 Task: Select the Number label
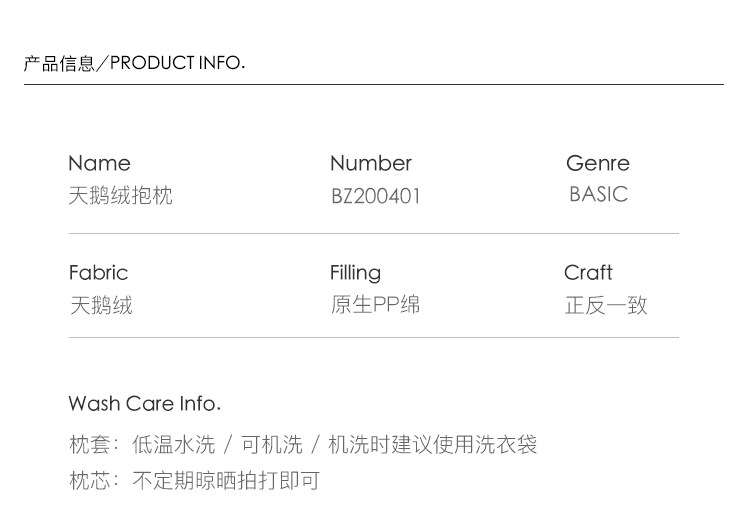pyautogui.click(x=370, y=163)
